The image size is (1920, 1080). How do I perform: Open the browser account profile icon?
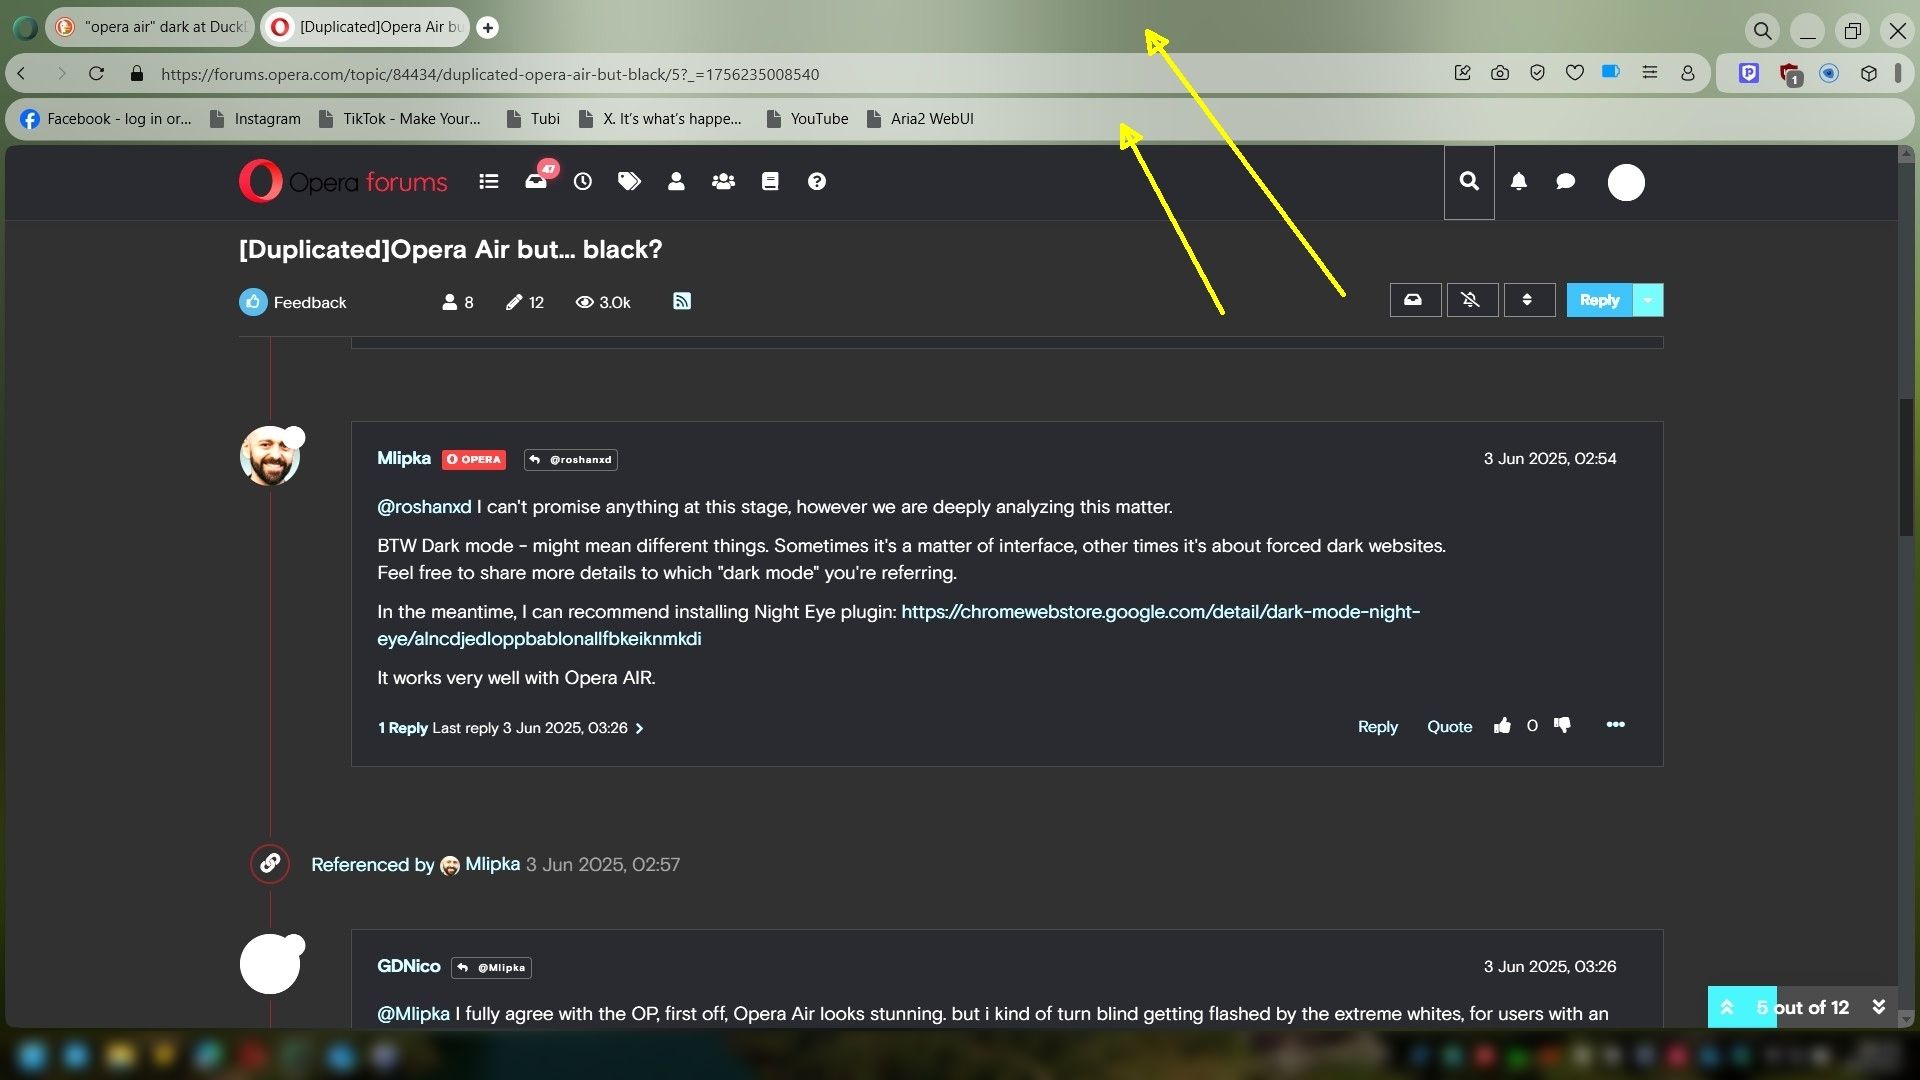click(1688, 73)
